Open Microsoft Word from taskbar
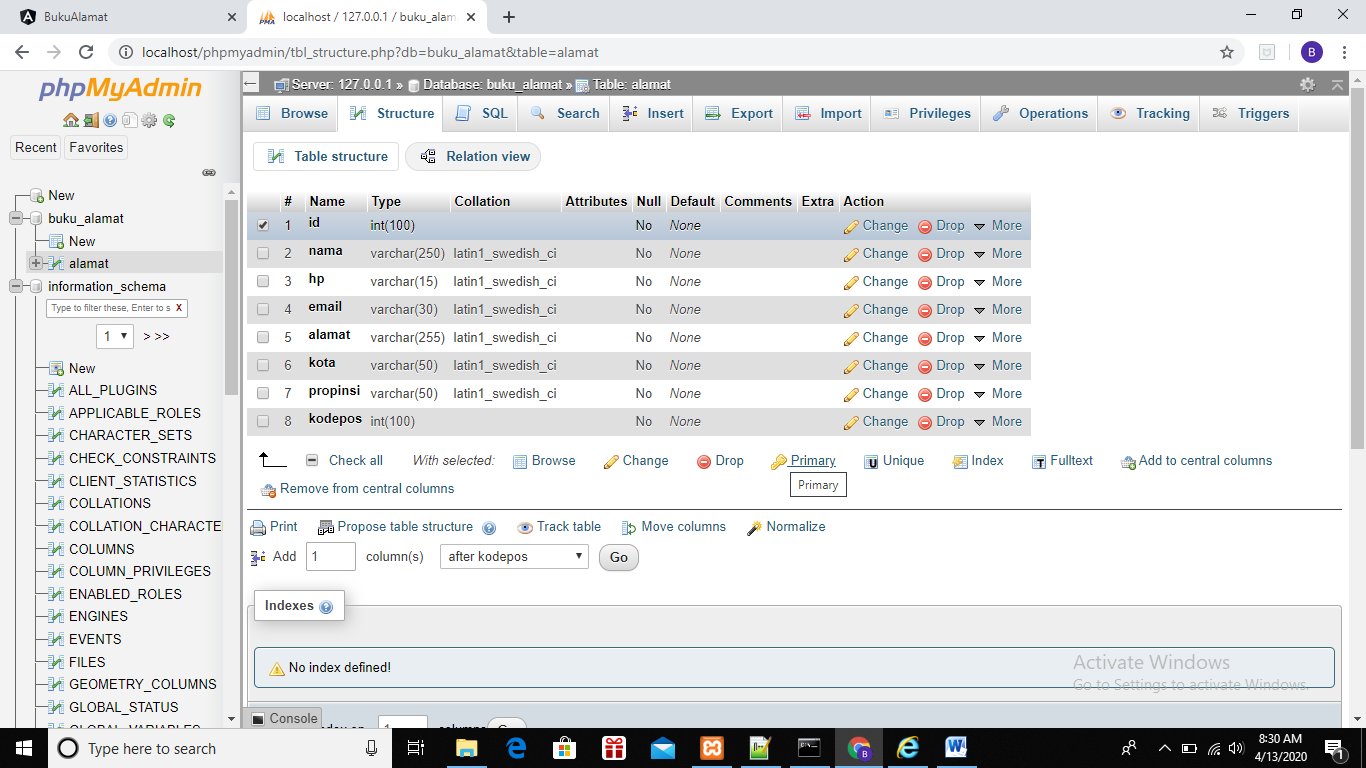This screenshot has height=768, width=1366. pos(956,748)
